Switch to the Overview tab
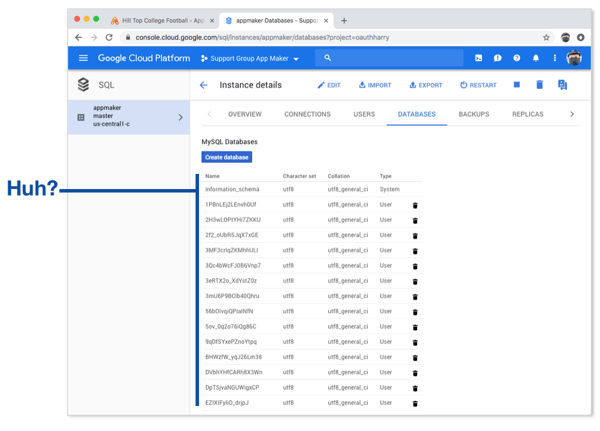Image resolution: width=600 pixels, height=431 pixels. pyautogui.click(x=245, y=114)
